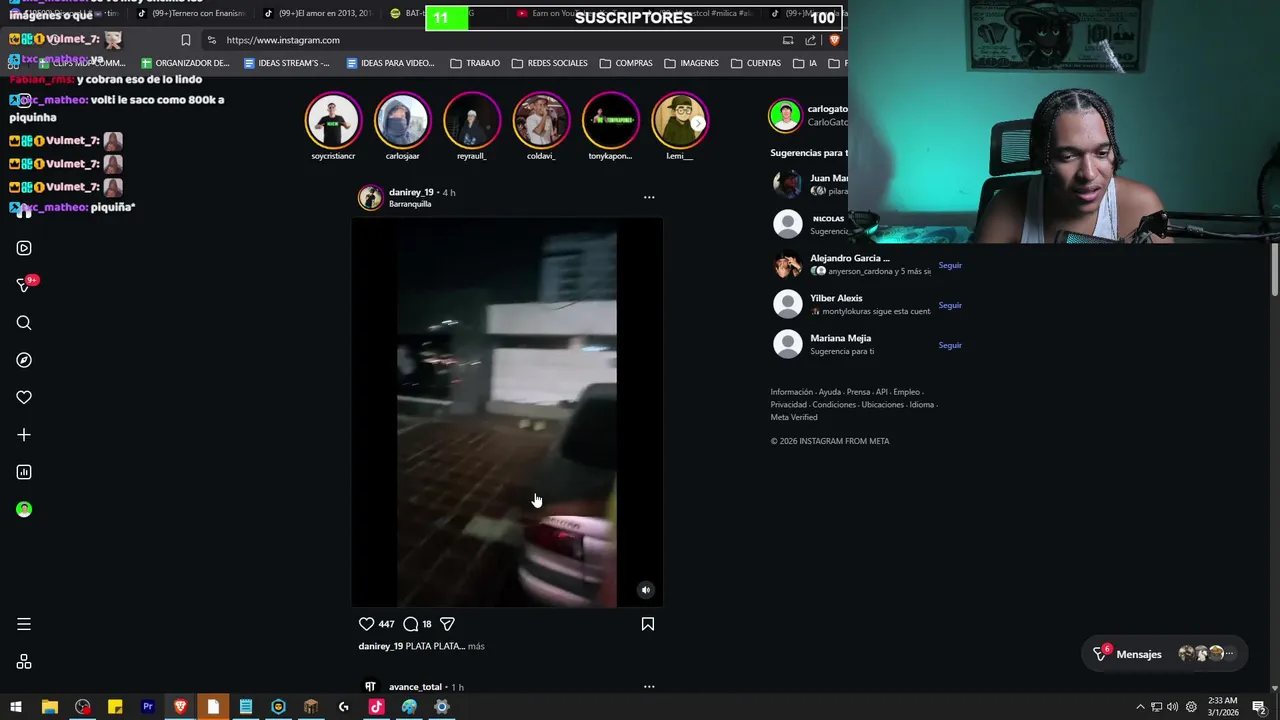Image resolution: width=1280 pixels, height=720 pixels.
Task: Open File Explorer from taskbar
Action: coord(49,707)
